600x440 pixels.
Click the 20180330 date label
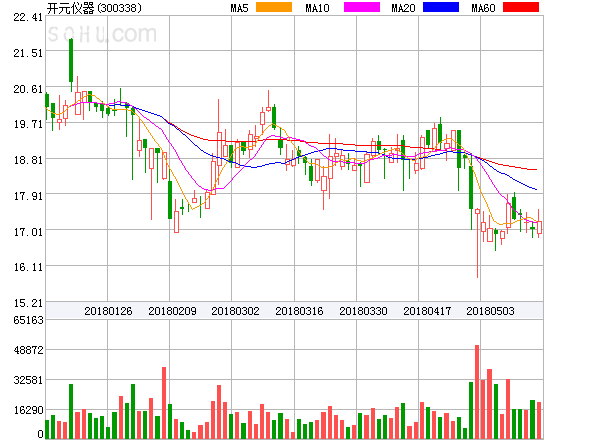tap(363, 311)
